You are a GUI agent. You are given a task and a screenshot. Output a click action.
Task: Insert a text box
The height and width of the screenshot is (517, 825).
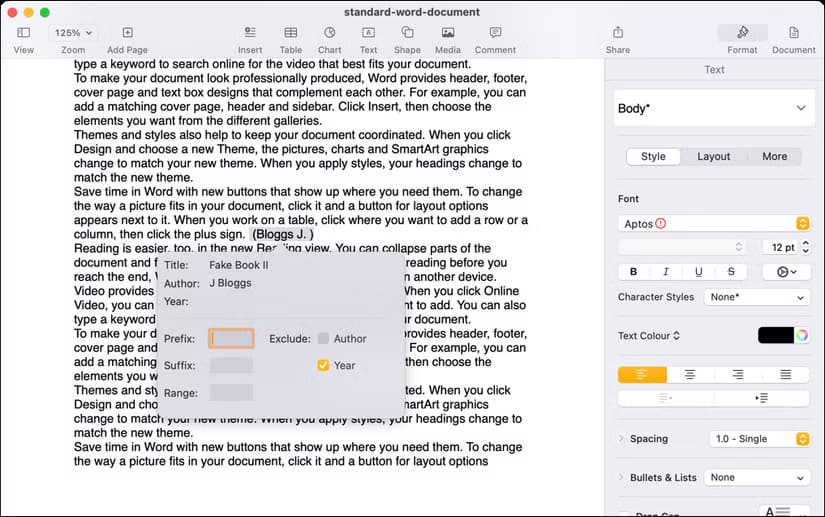pyautogui.click(x=368, y=39)
